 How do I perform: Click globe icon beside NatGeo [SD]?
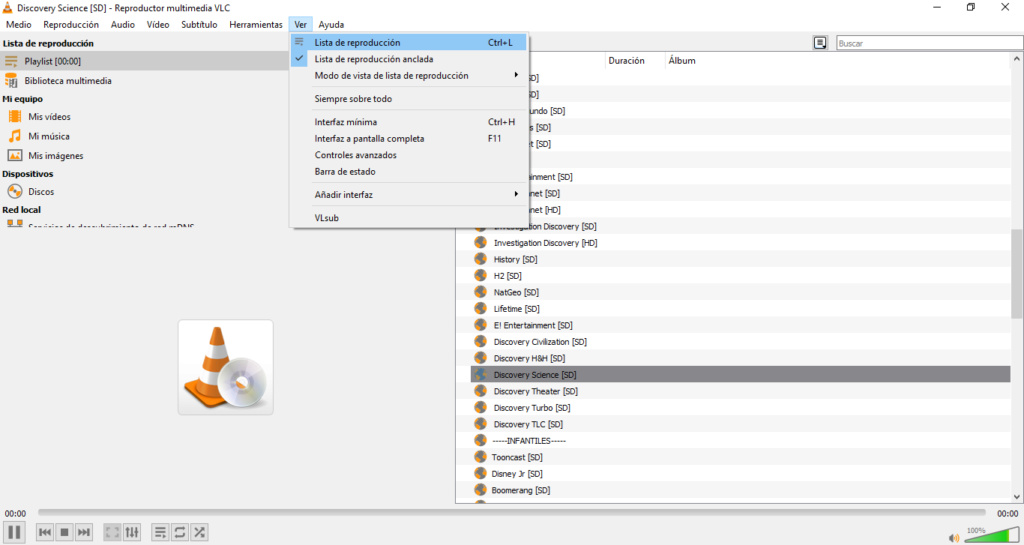481,292
